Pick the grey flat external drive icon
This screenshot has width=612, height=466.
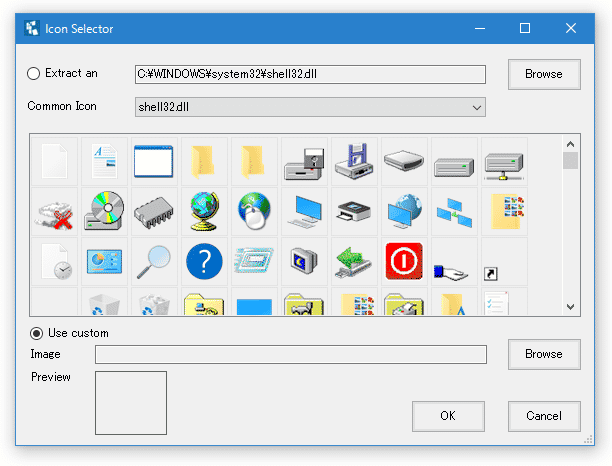pyautogui.click(x=404, y=160)
